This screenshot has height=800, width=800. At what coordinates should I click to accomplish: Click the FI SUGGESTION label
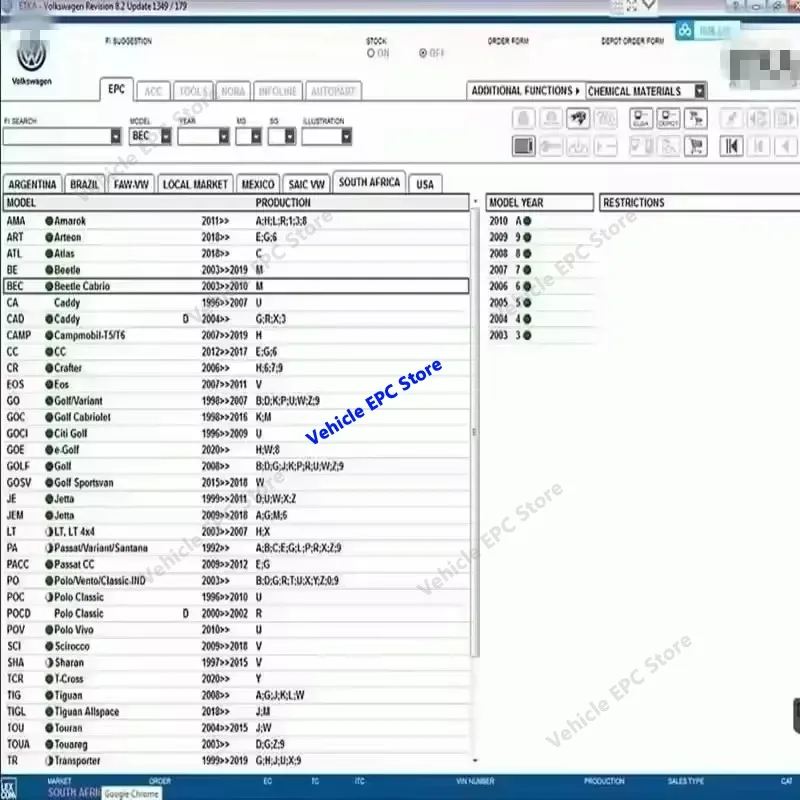129,41
